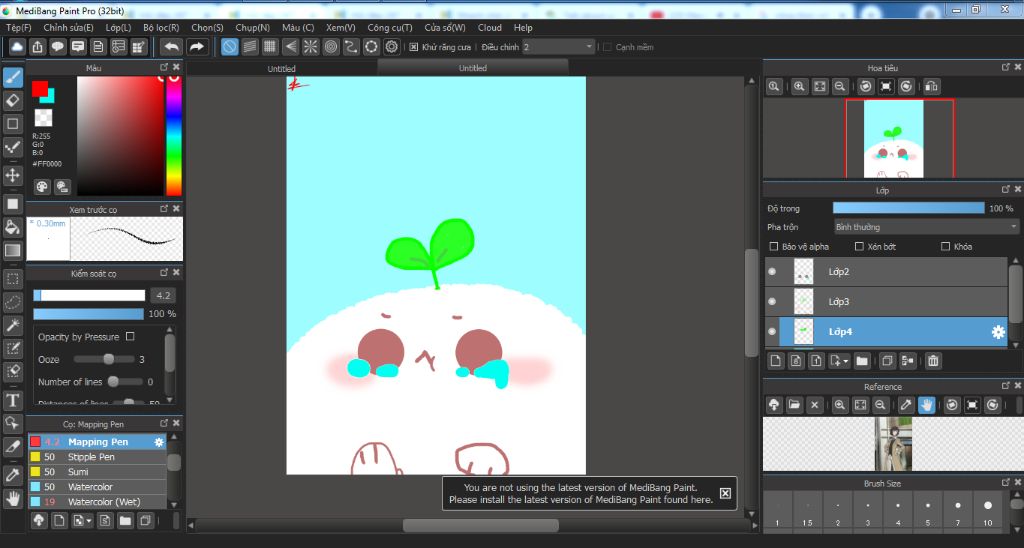Screen dimensions: 1024x548
Task: Open Lớp4 layer settings gear
Action: click(x=998, y=332)
